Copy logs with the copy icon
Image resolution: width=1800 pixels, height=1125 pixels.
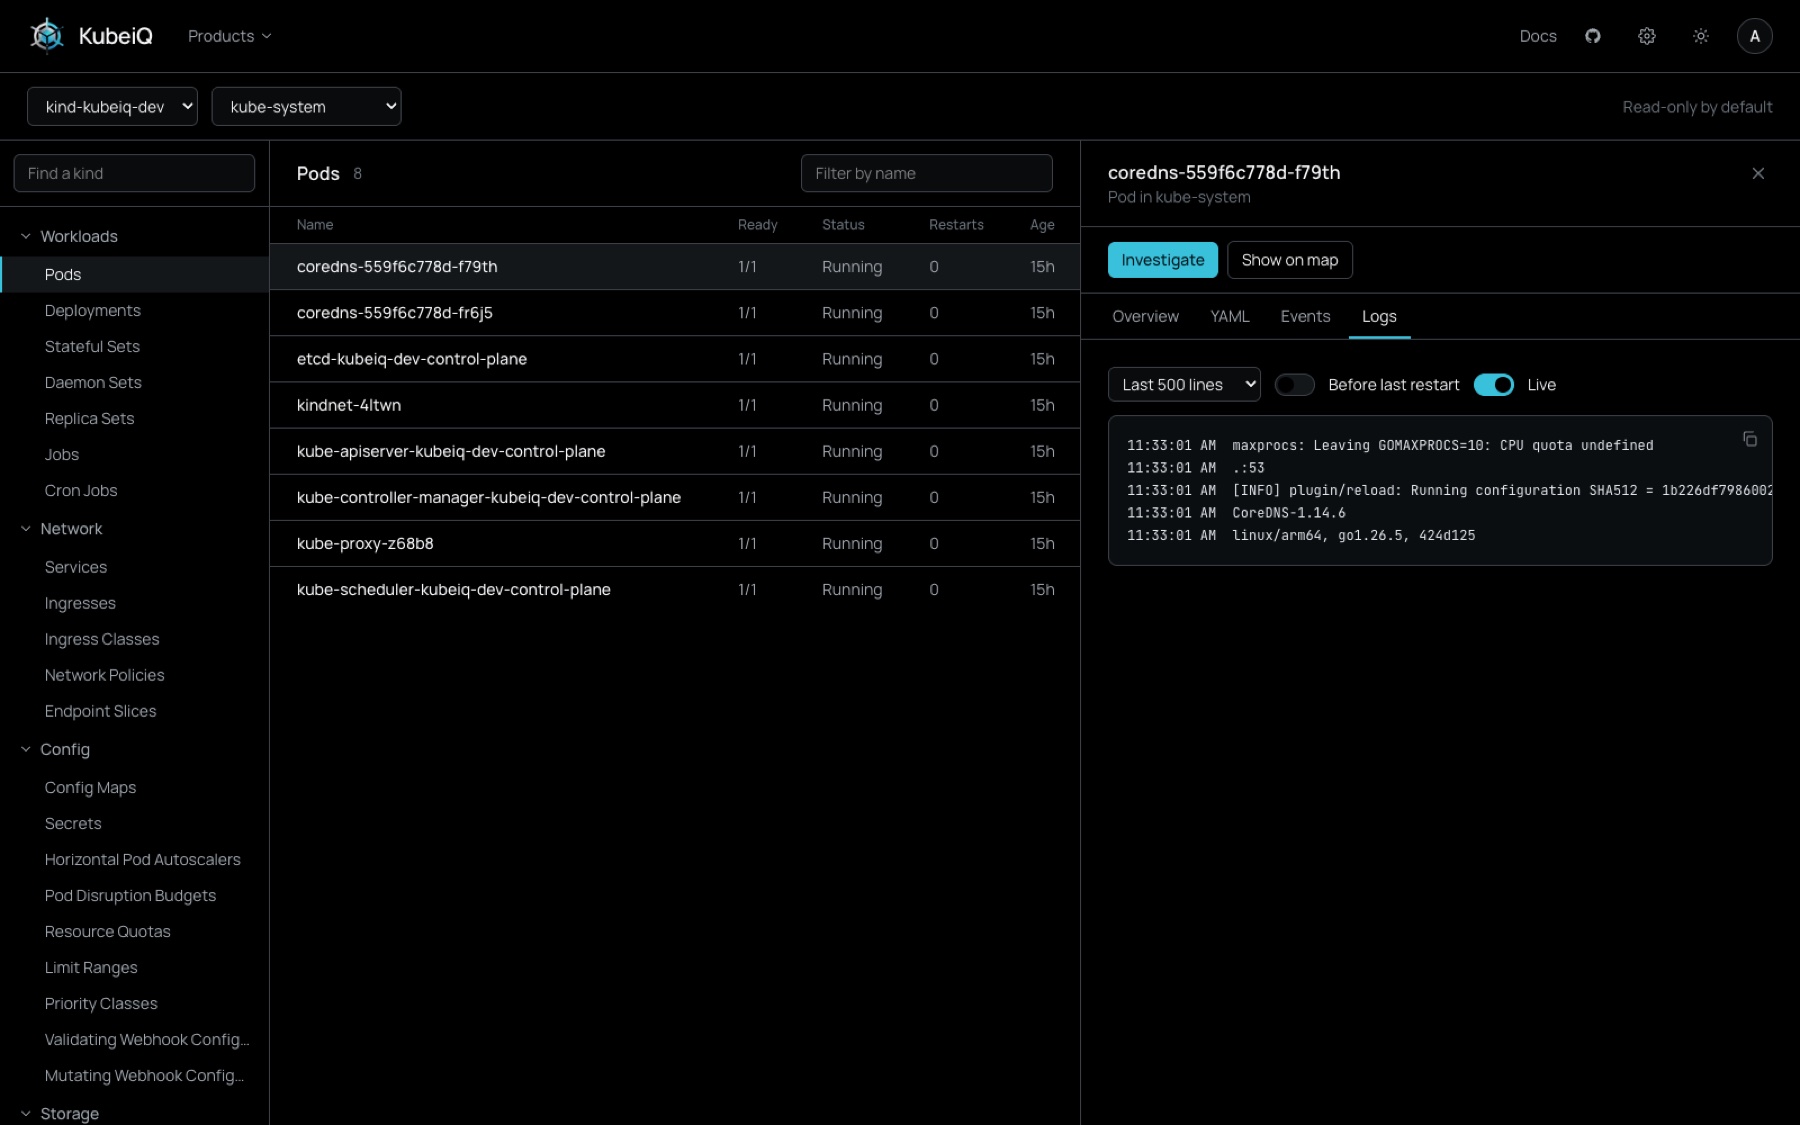(1750, 439)
